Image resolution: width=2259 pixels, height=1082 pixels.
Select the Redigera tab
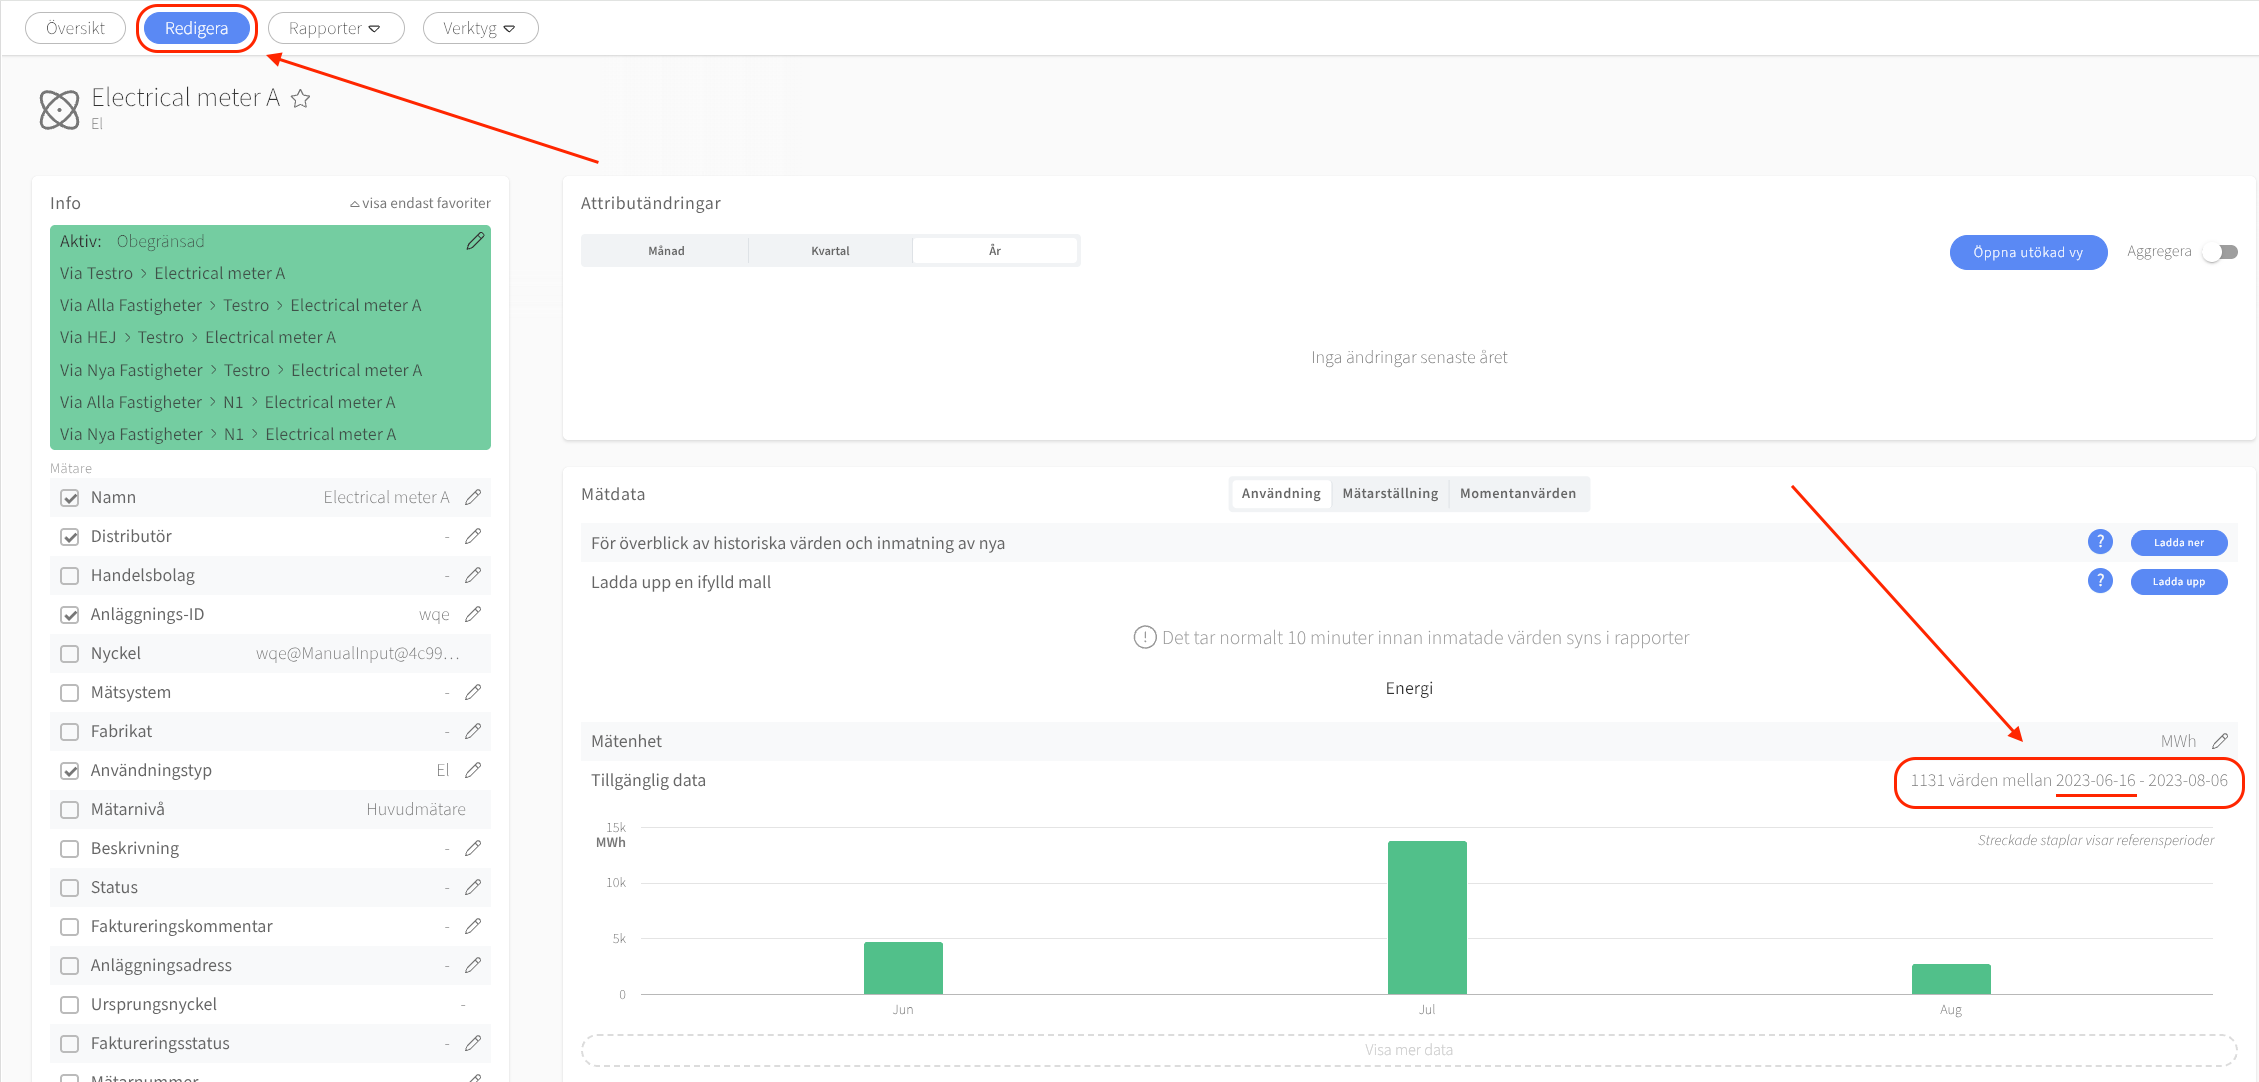197,28
